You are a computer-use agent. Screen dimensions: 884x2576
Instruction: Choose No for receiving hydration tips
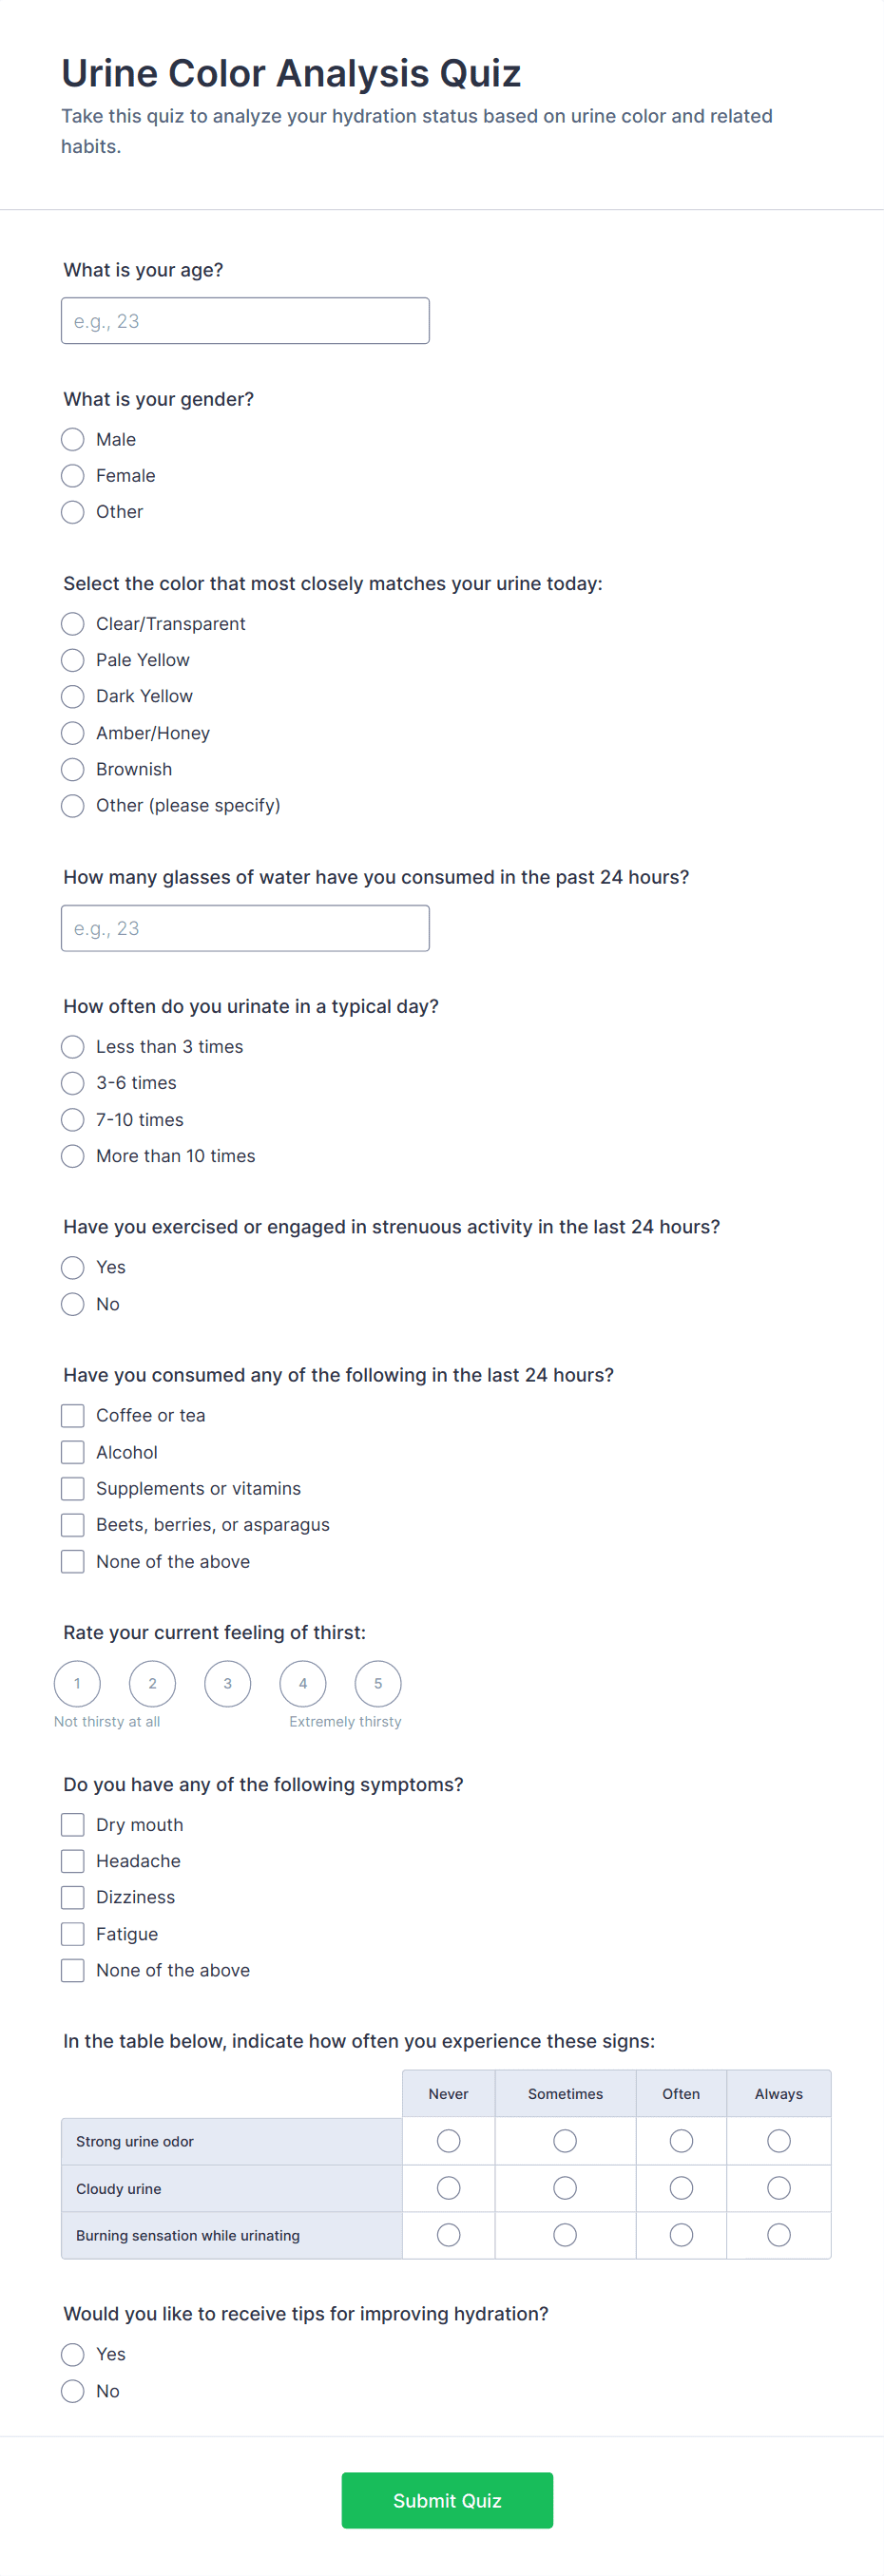click(73, 2391)
